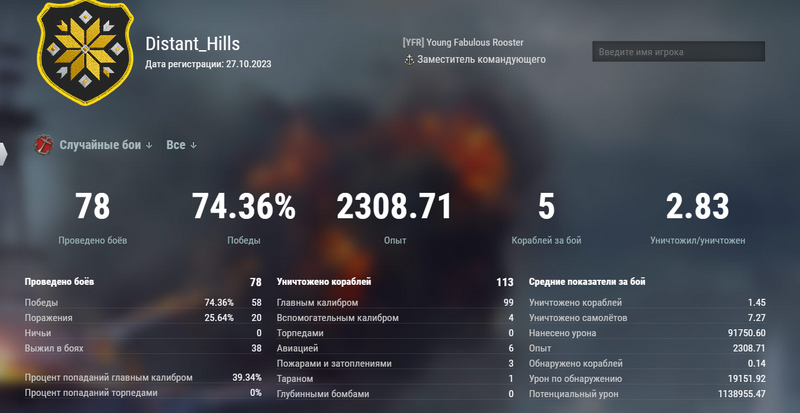
Task: Click the side panel handle on left edge
Action: point(3,152)
